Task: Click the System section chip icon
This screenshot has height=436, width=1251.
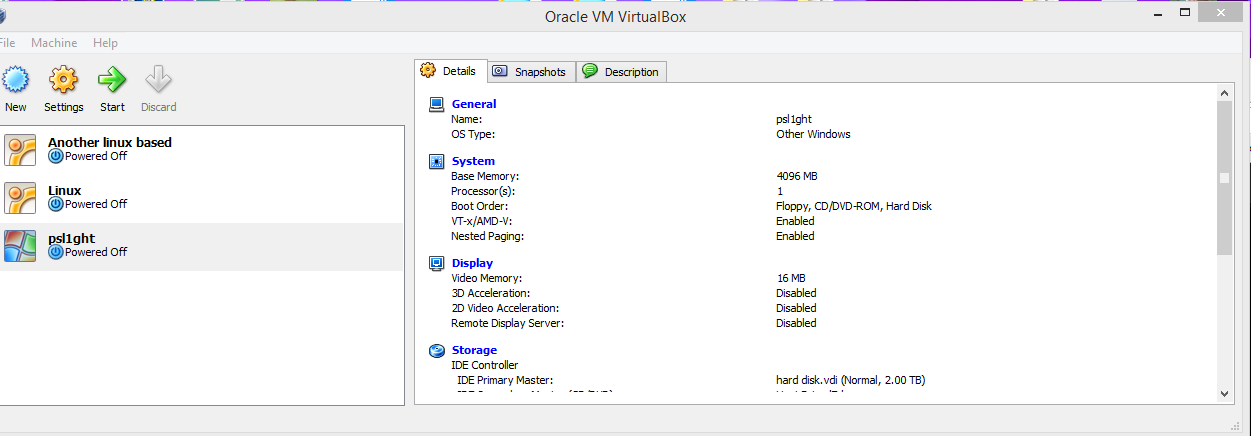Action: 437,161
